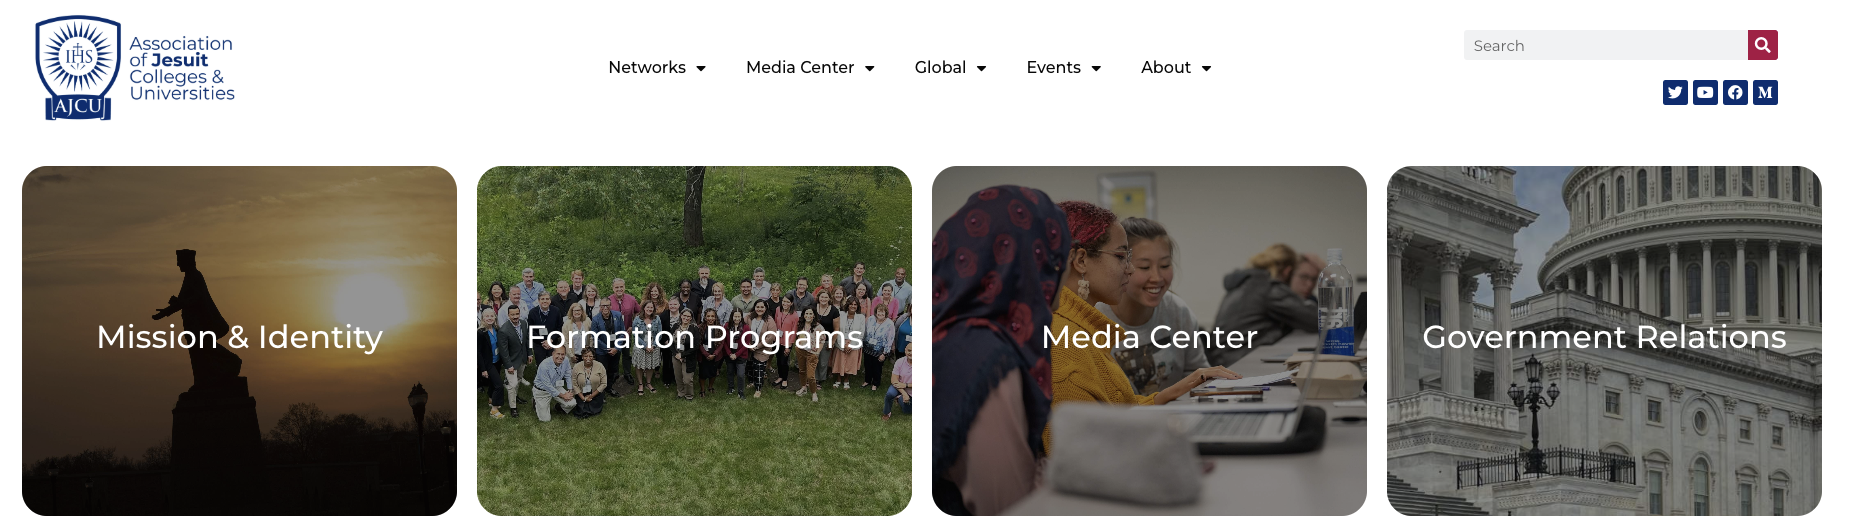Open the AJCU YouTube channel icon
The width and height of the screenshot is (1853, 525).
(1705, 92)
